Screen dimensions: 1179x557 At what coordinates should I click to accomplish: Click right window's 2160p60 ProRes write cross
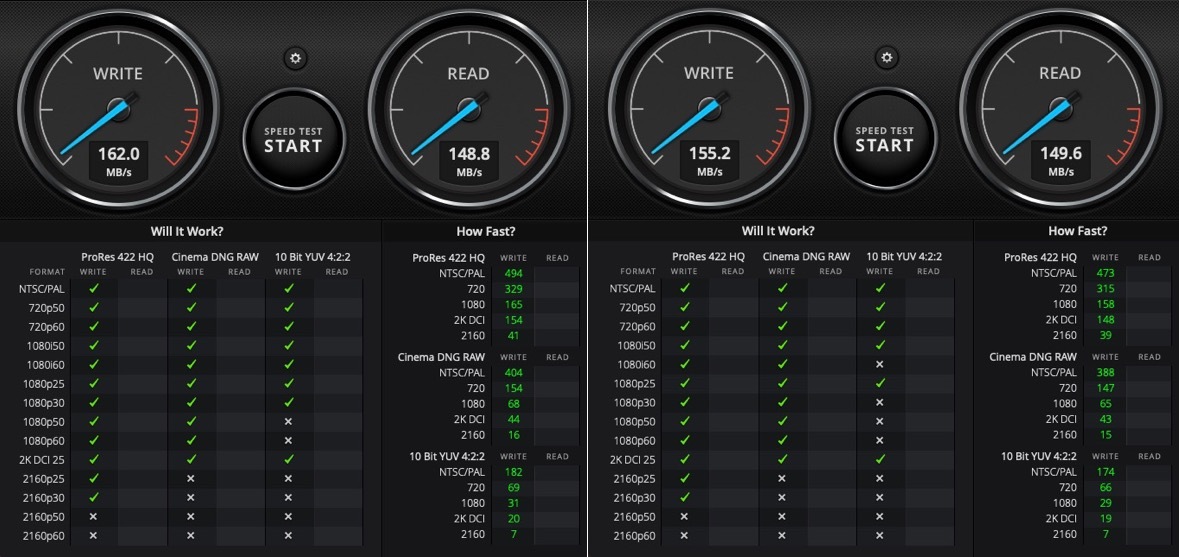685,536
